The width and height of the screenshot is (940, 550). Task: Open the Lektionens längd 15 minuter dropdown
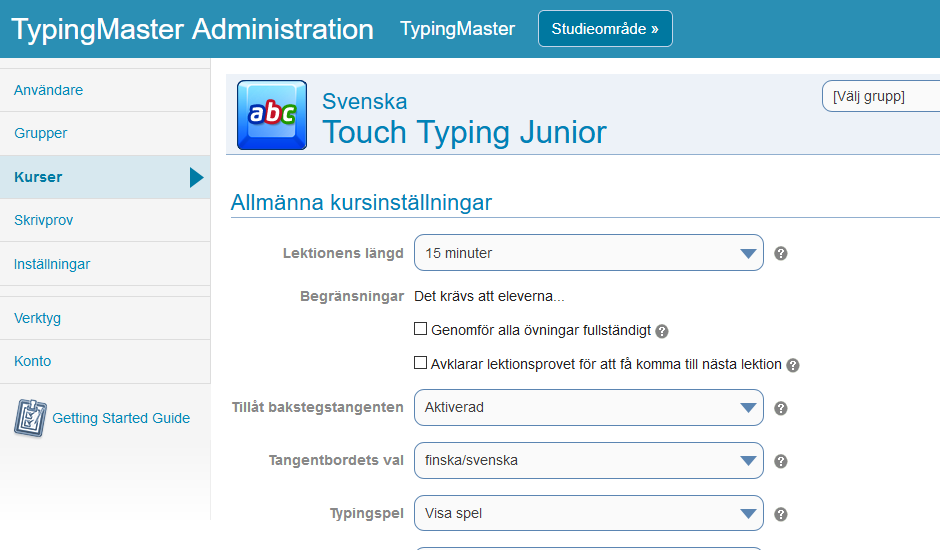589,253
